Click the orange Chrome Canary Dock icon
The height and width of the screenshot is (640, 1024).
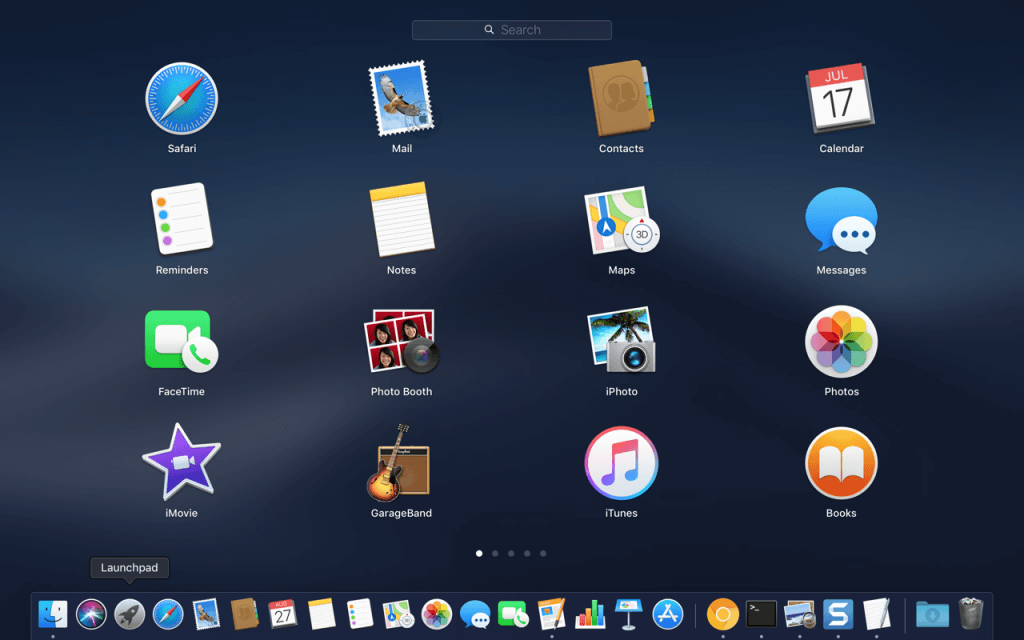(723, 615)
